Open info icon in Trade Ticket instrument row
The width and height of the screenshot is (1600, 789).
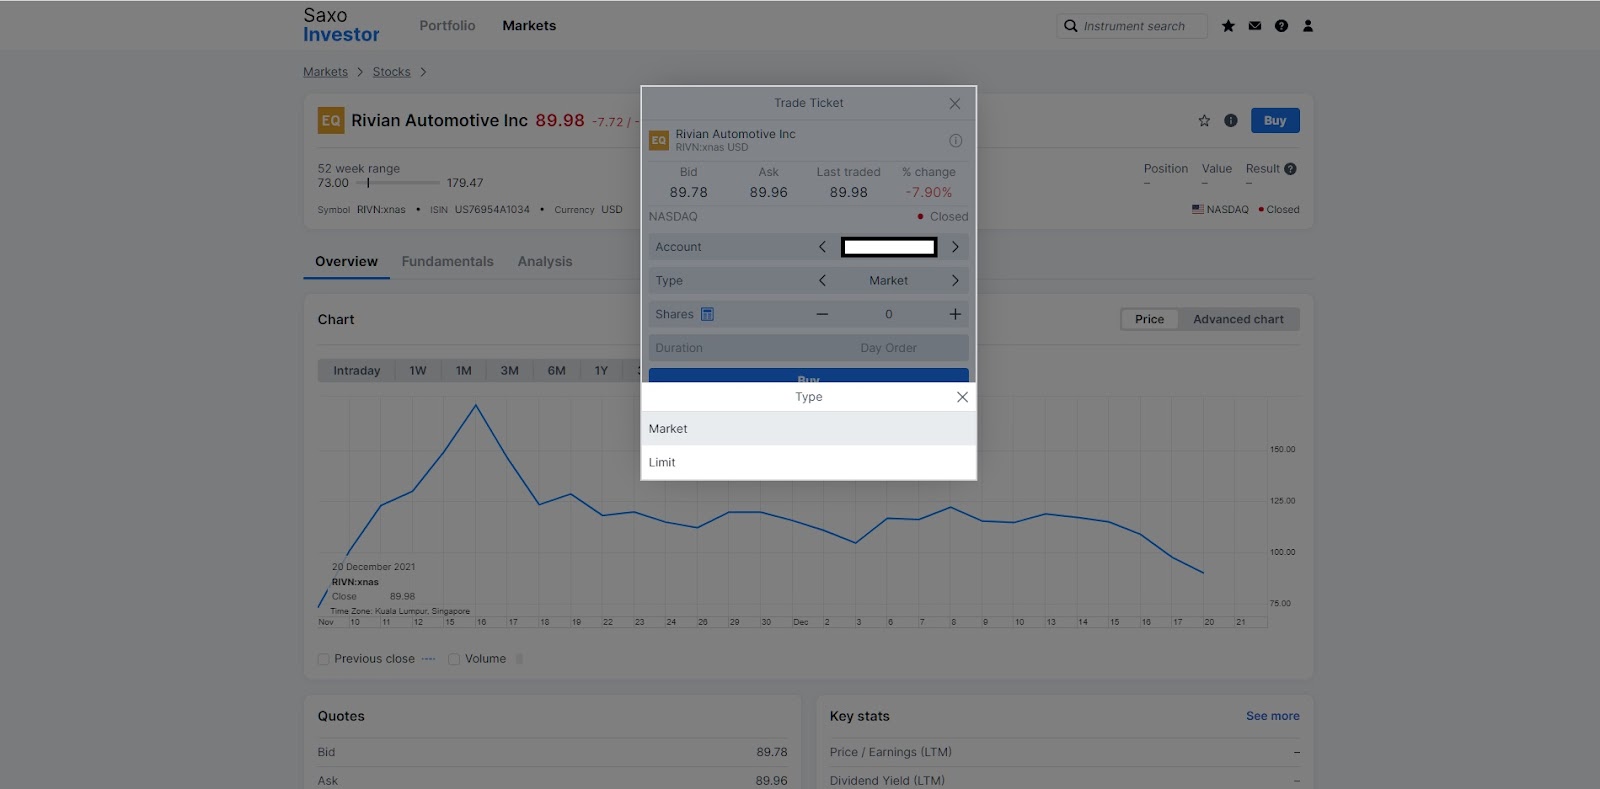click(x=955, y=141)
